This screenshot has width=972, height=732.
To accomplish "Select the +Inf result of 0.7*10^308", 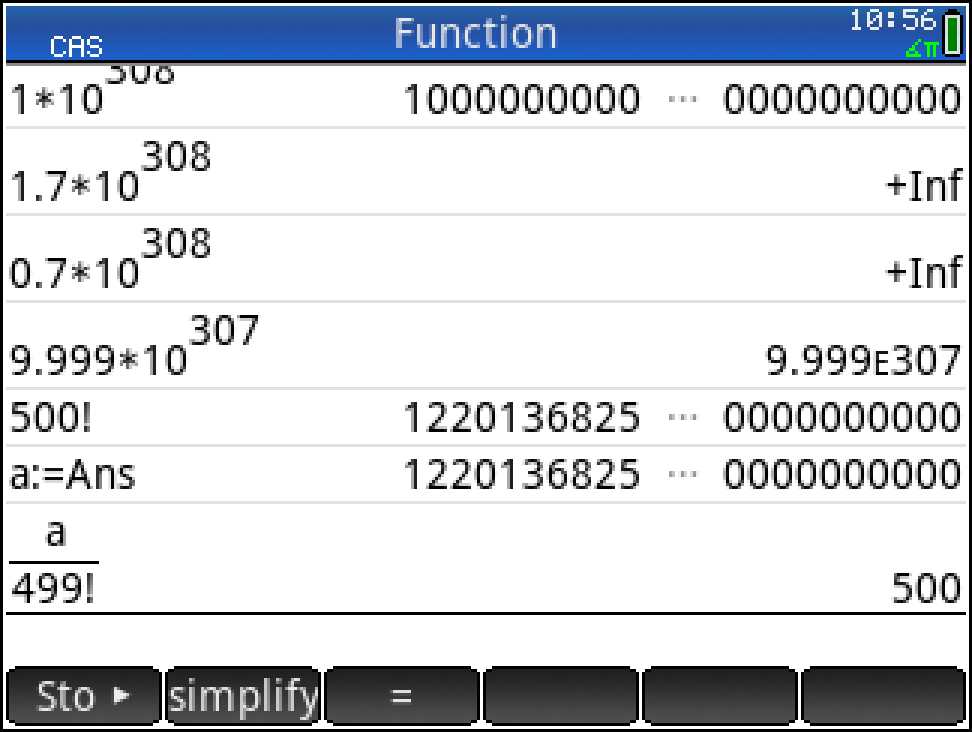I will pos(922,273).
